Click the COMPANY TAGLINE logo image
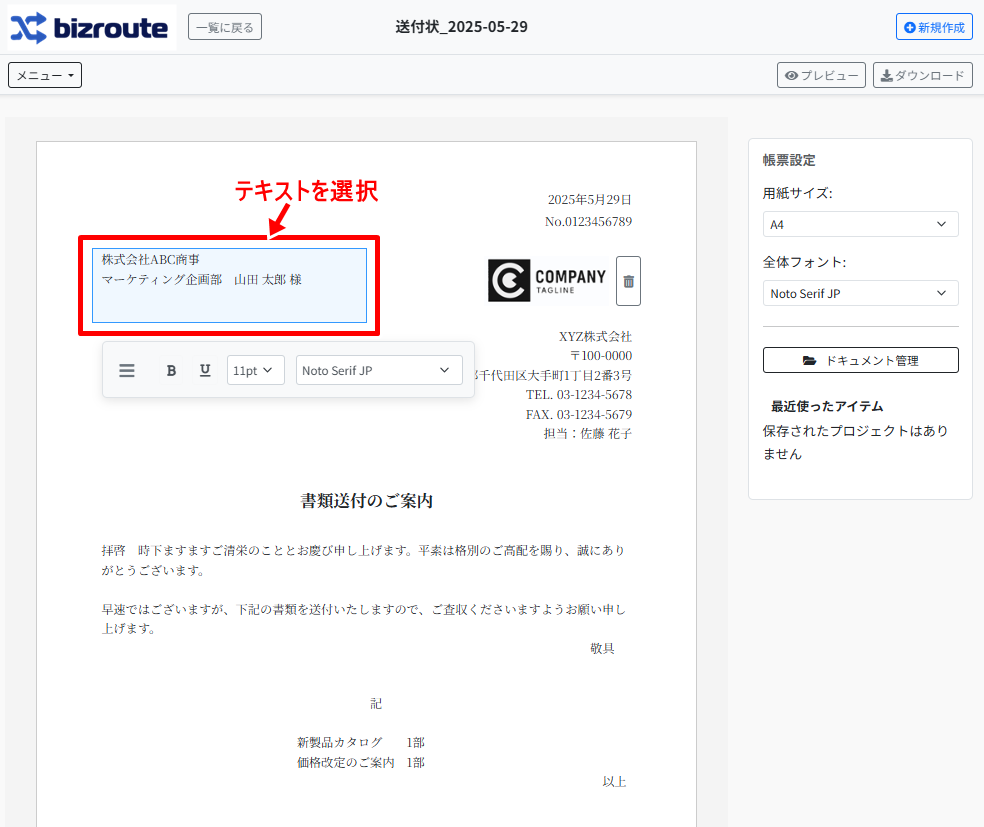 (548, 280)
